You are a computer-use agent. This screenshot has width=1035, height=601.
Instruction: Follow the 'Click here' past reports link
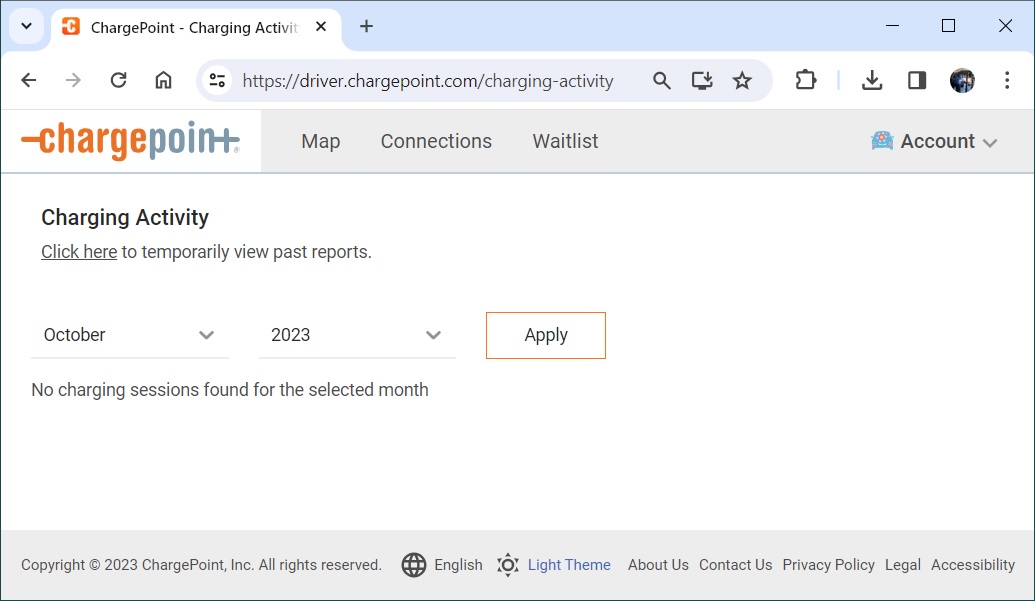(x=79, y=252)
